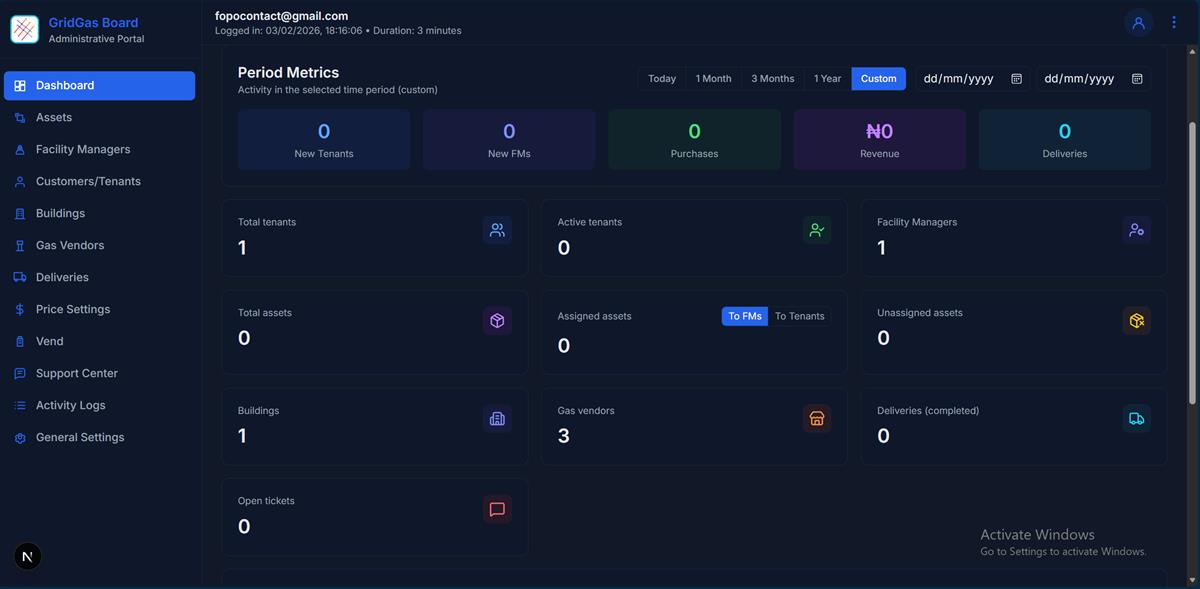
Task: Click the Active tenants checkmark-user icon
Action: point(817,230)
